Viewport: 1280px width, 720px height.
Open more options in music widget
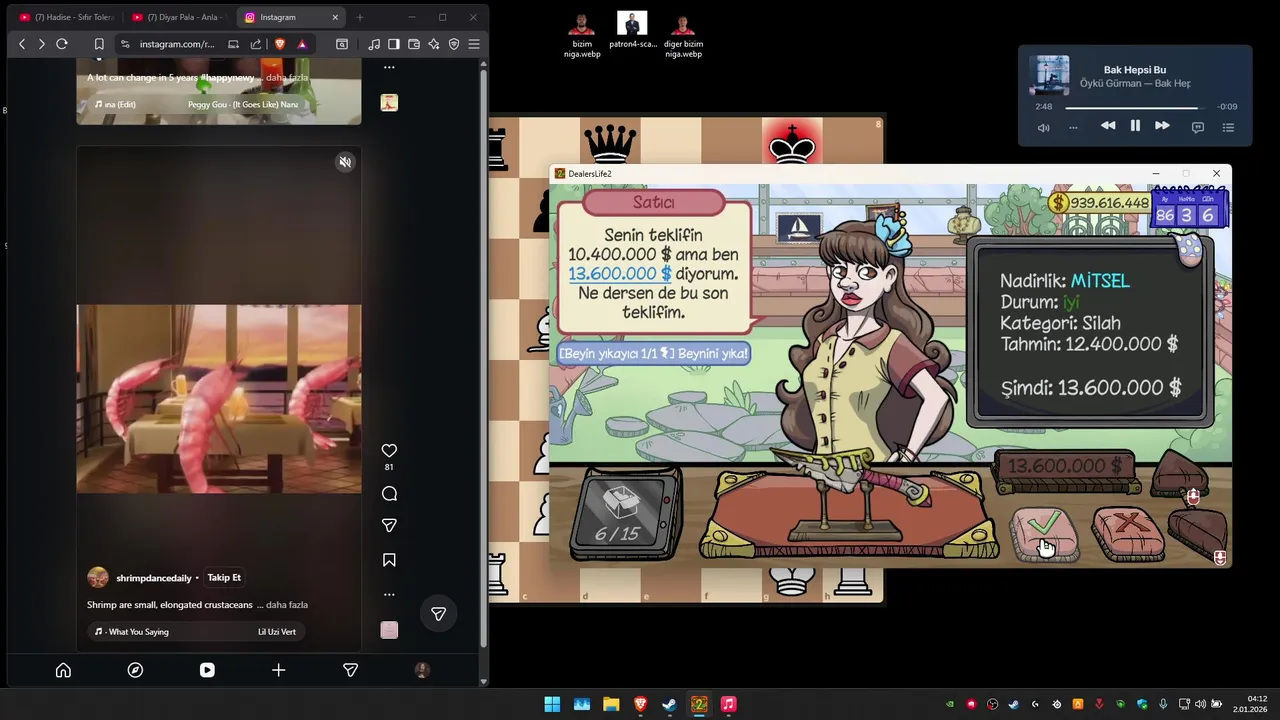1073,127
